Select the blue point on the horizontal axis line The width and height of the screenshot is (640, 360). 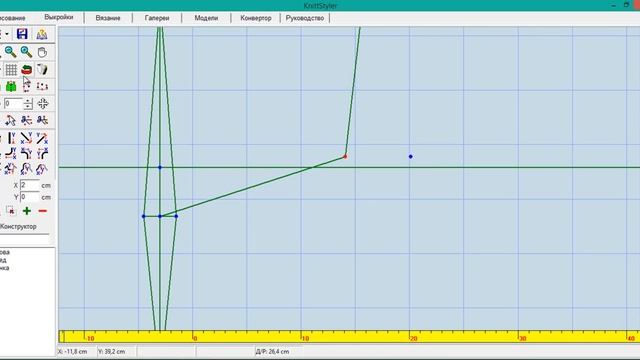point(160,167)
